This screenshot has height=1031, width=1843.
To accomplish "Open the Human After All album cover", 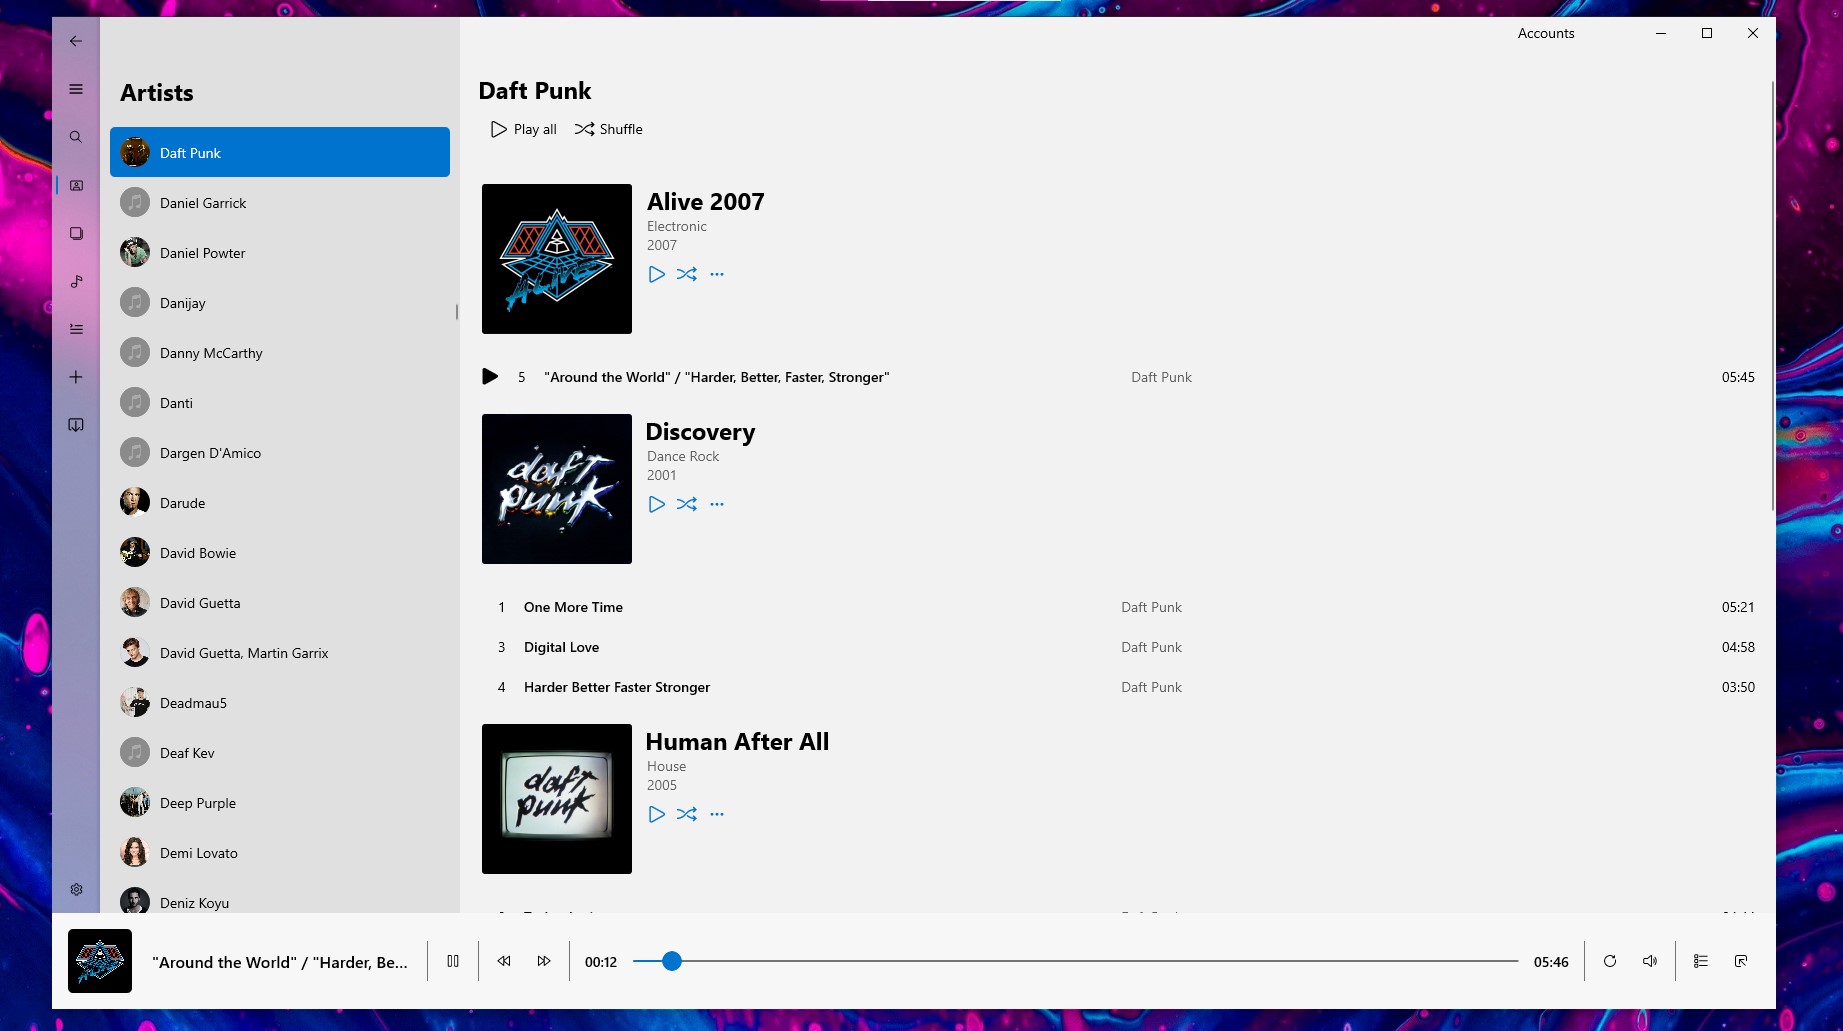I will coord(557,799).
